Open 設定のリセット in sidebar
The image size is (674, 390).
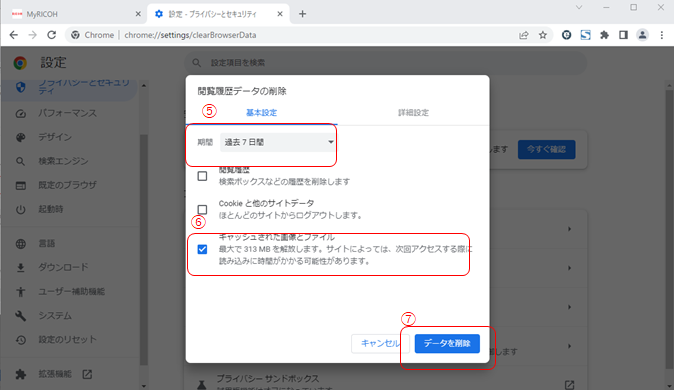tap(67, 340)
